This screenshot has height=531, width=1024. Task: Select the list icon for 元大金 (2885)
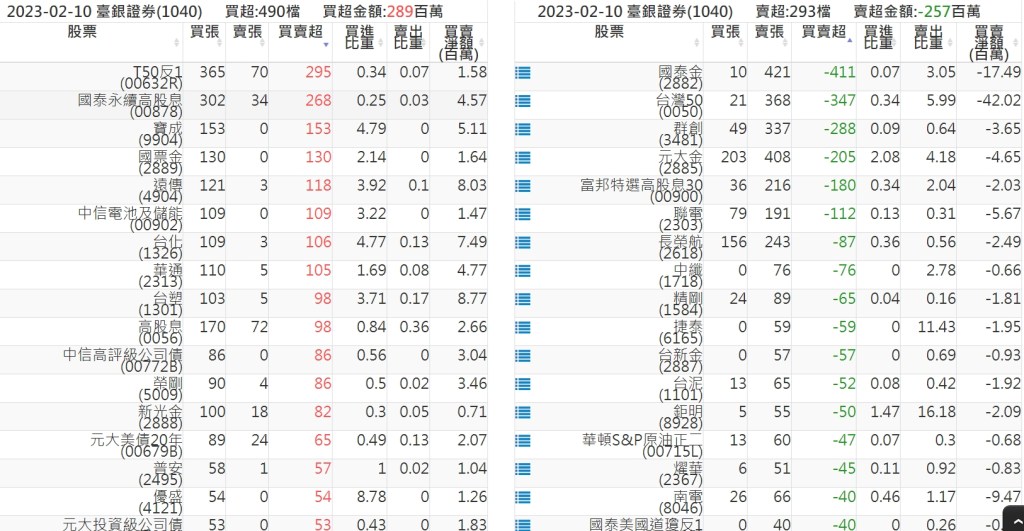522,158
